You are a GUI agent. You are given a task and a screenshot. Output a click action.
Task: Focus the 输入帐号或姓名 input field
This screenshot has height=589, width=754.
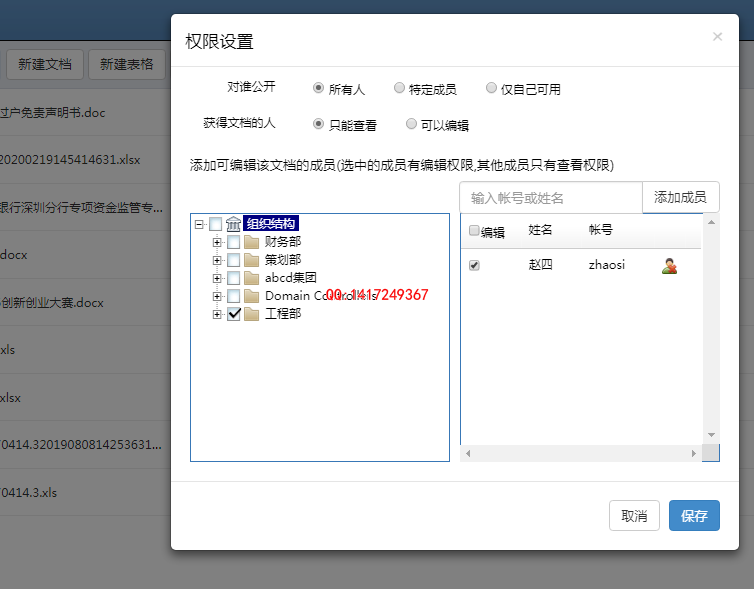click(551, 197)
